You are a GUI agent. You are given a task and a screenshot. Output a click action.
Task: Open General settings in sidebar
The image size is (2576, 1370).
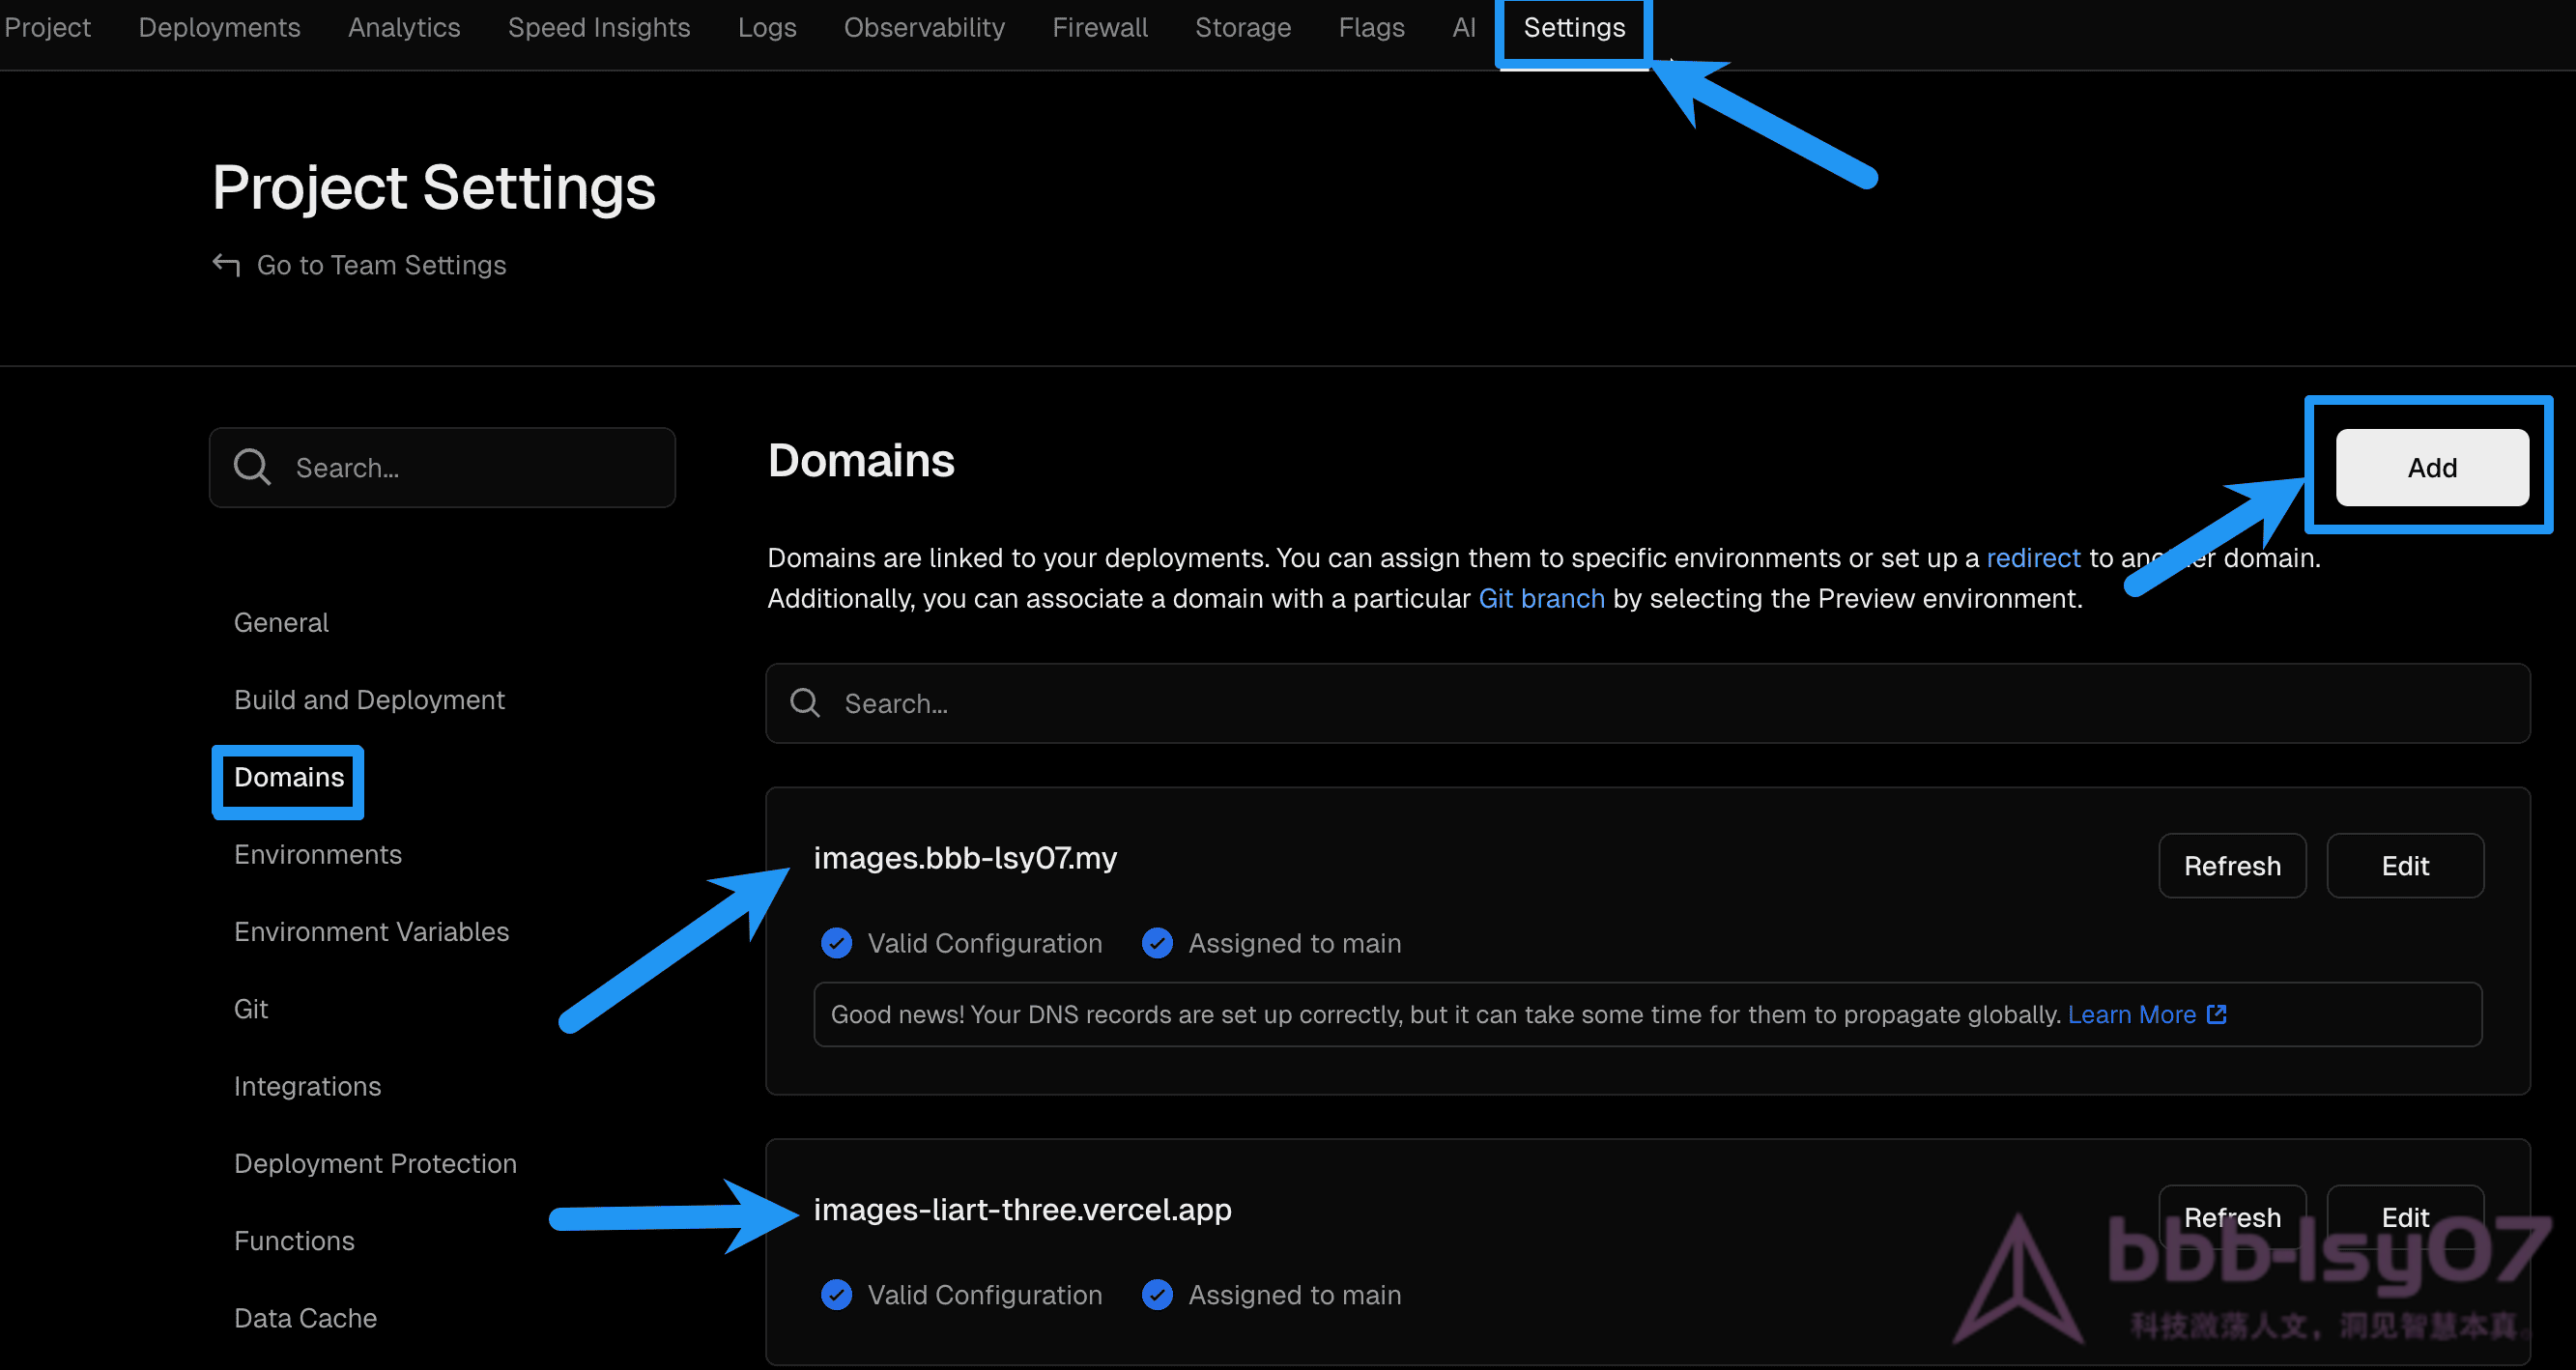[281, 622]
